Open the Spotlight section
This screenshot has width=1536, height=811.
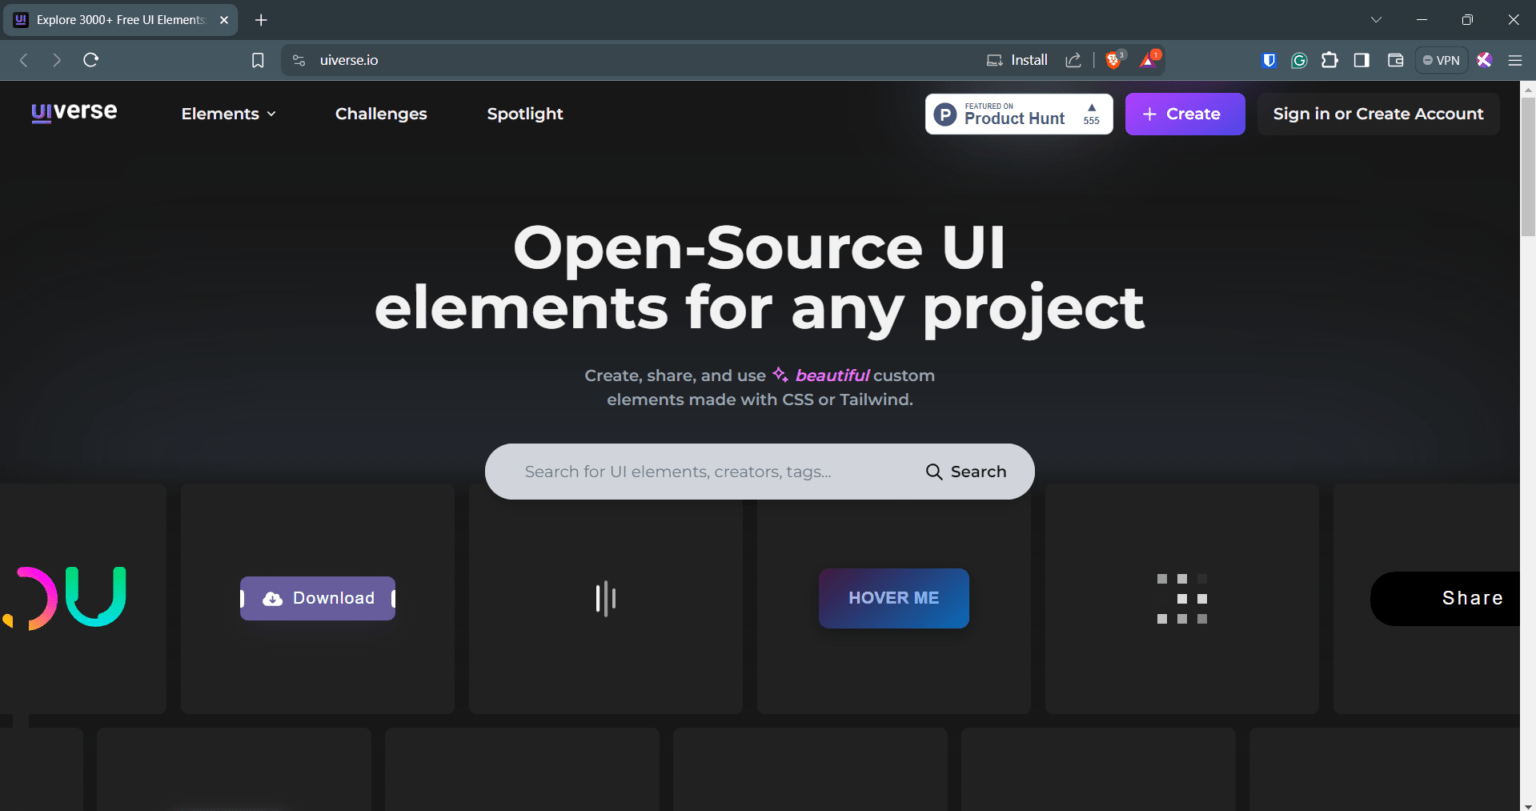[x=524, y=113]
